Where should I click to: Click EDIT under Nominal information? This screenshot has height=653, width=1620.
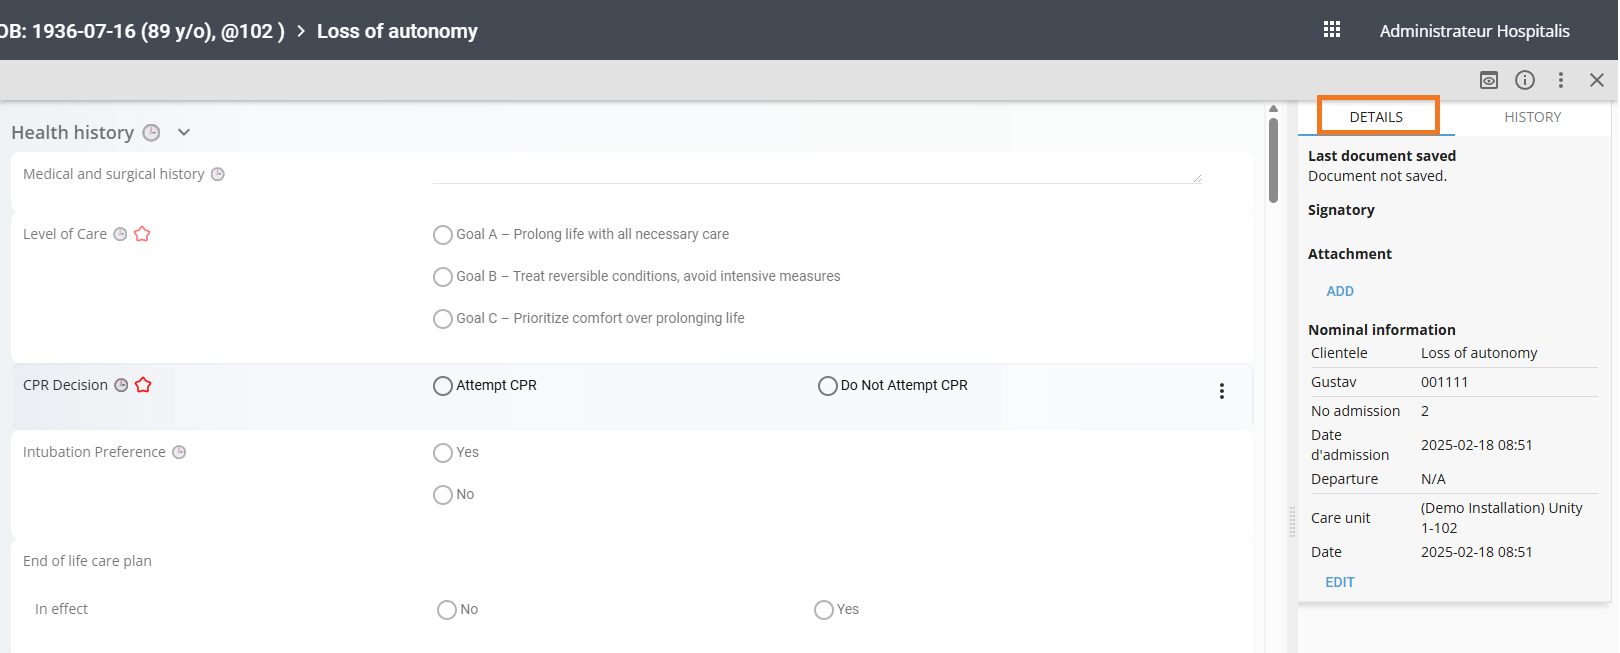click(1339, 582)
